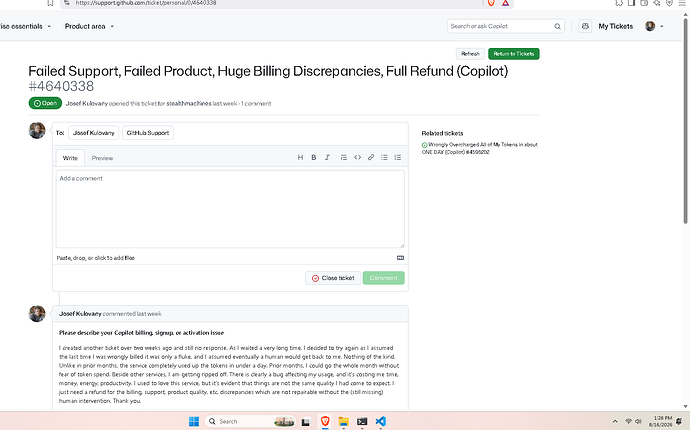
Task: Click the Brave Shields lion icon in address bar
Action: point(492,3)
